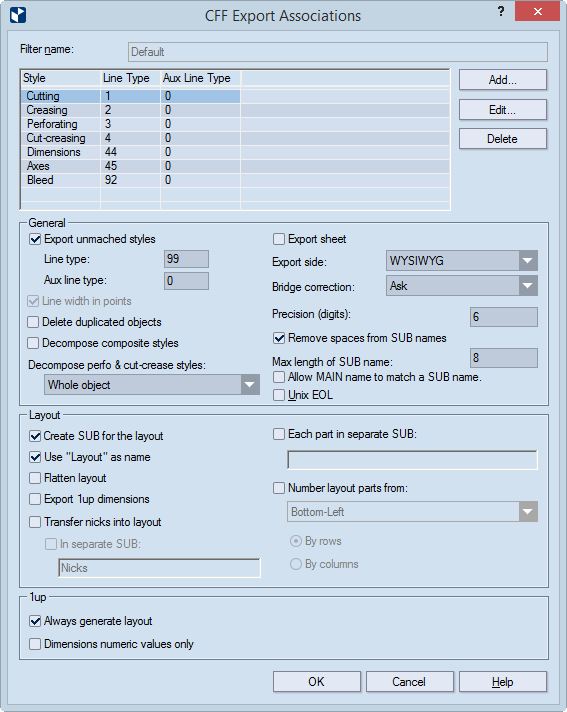Click the Precision digits input field
Image resolution: width=567 pixels, height=712 pixels.
504,316
